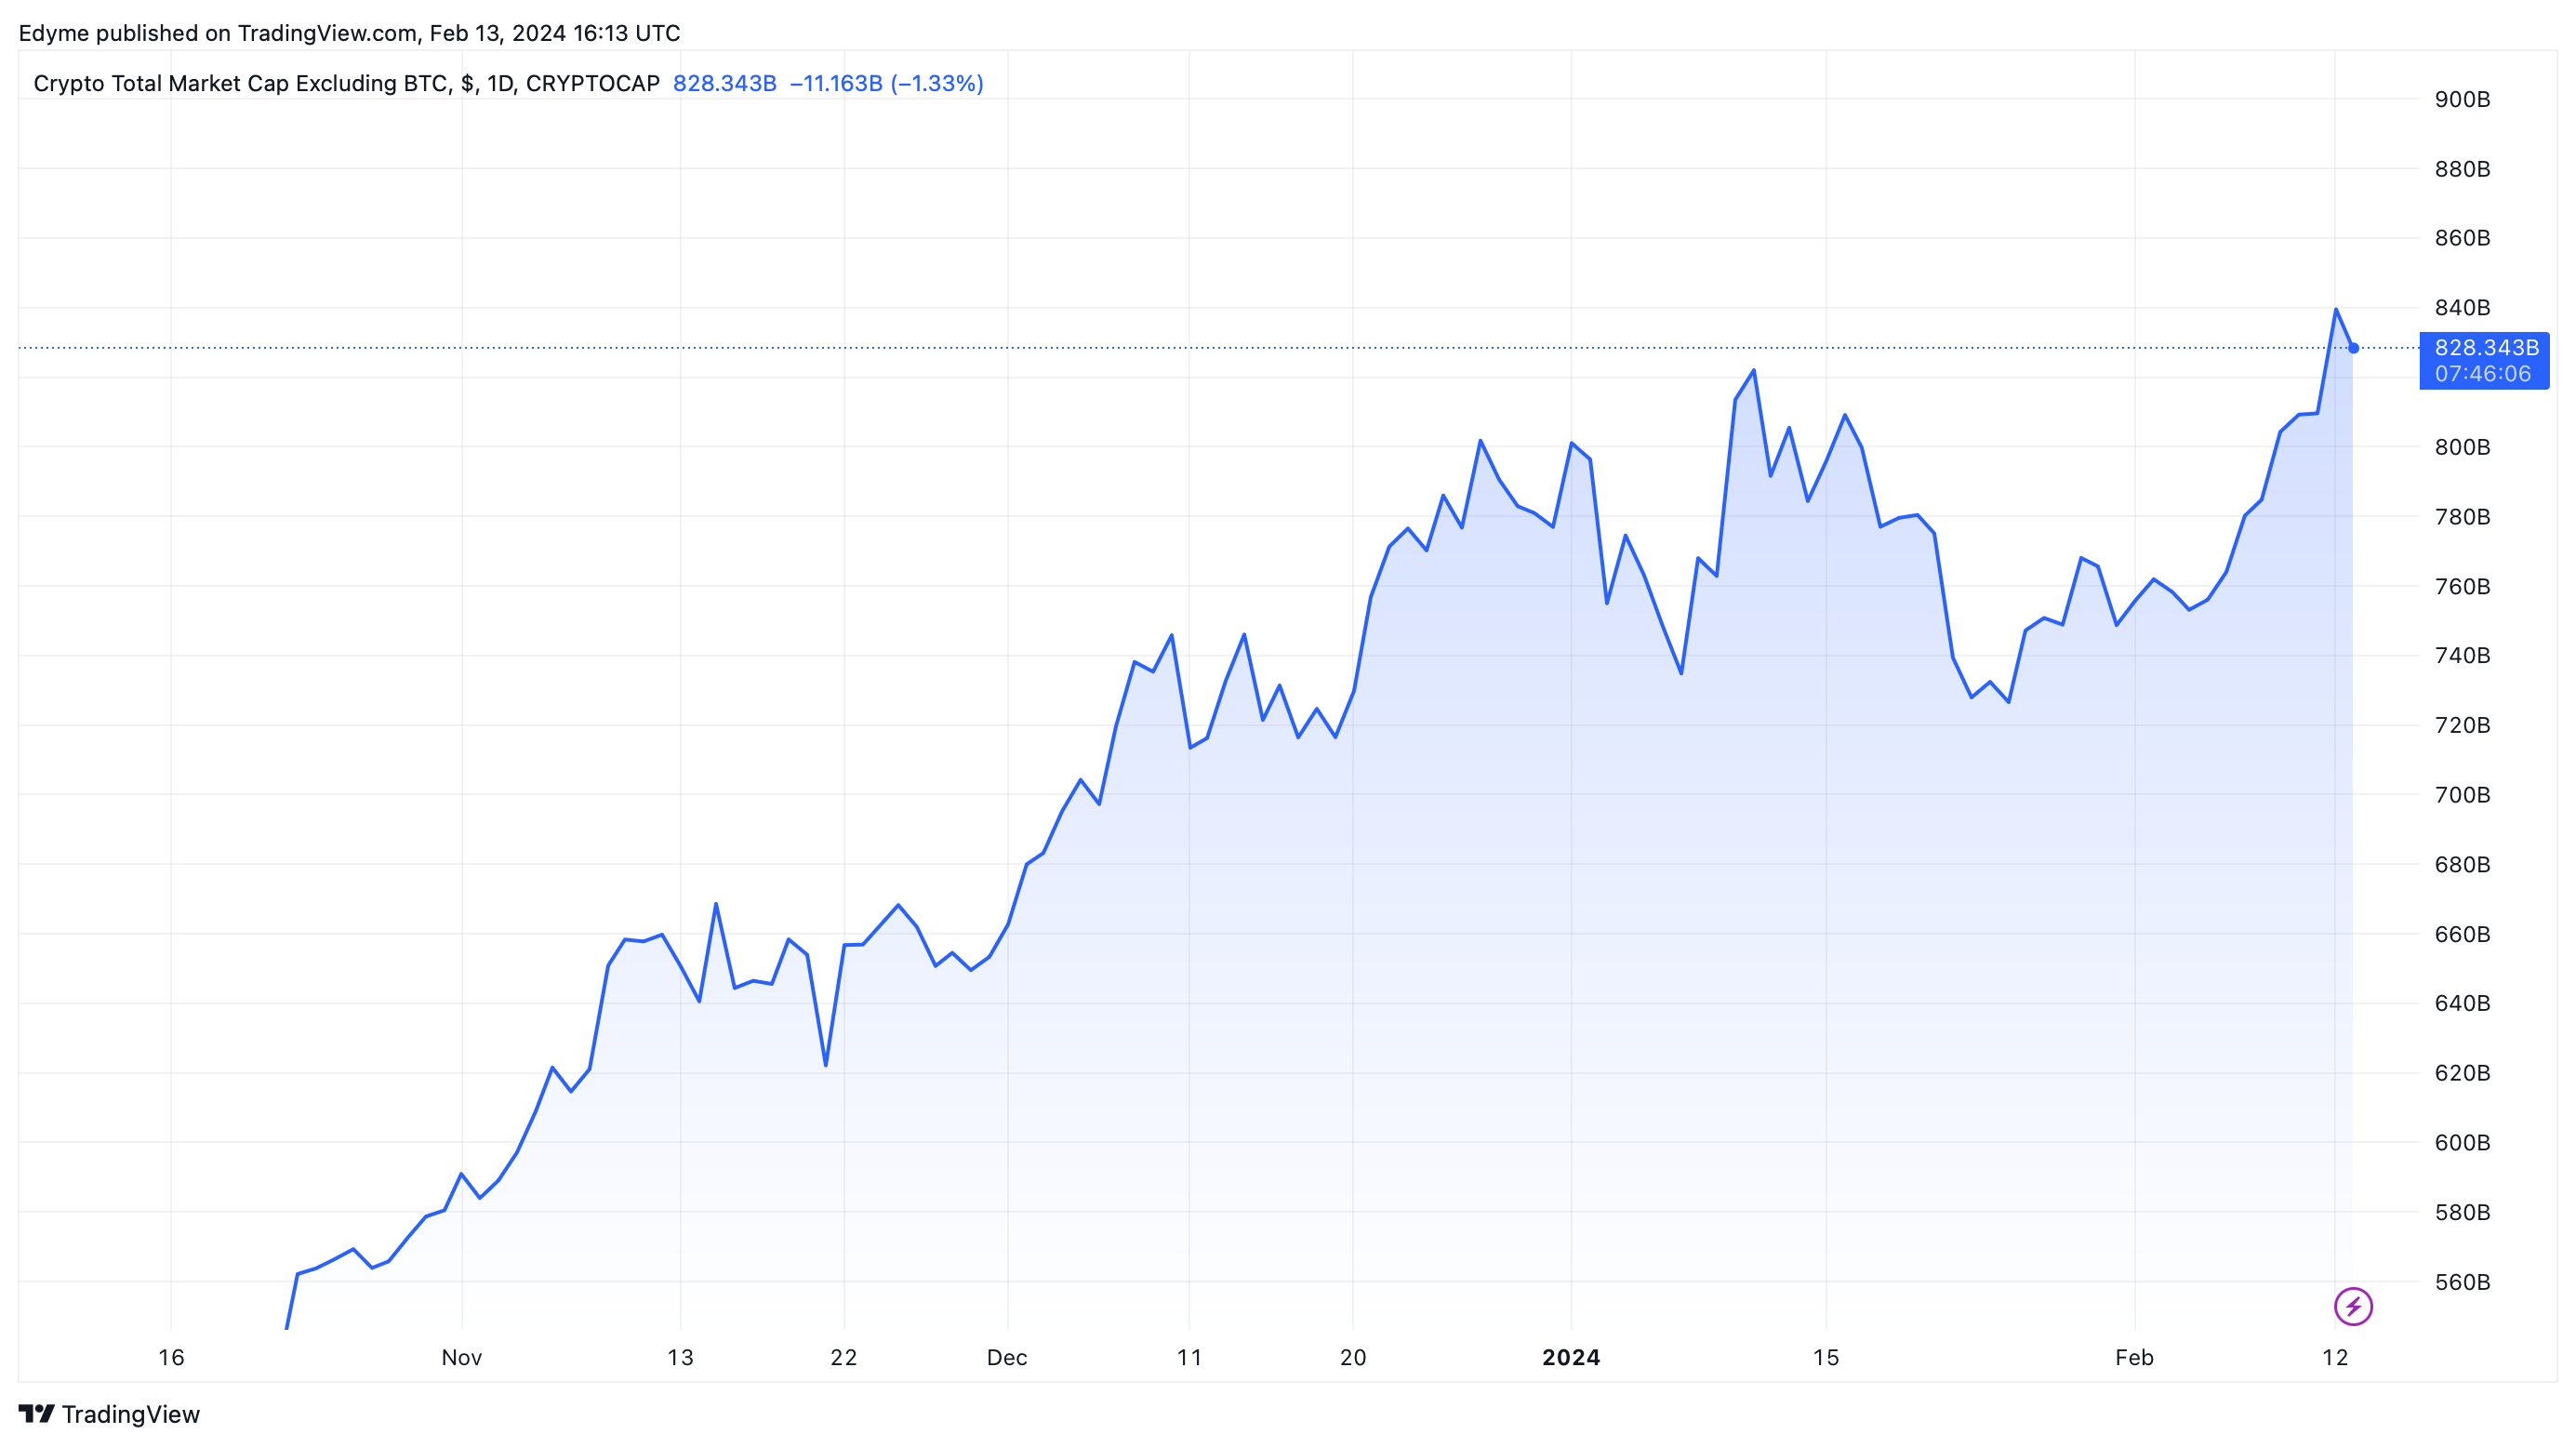The image size is (2576, 1447).
Task: Click the 12 date label on time axis
Action: click(x=2335, y=1357)
